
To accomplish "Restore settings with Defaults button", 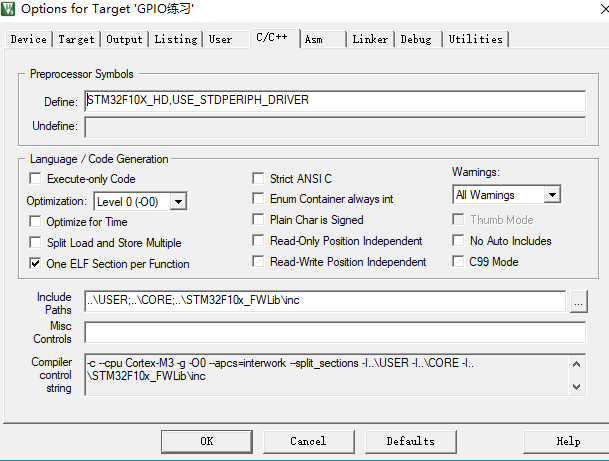I will 411,442.
